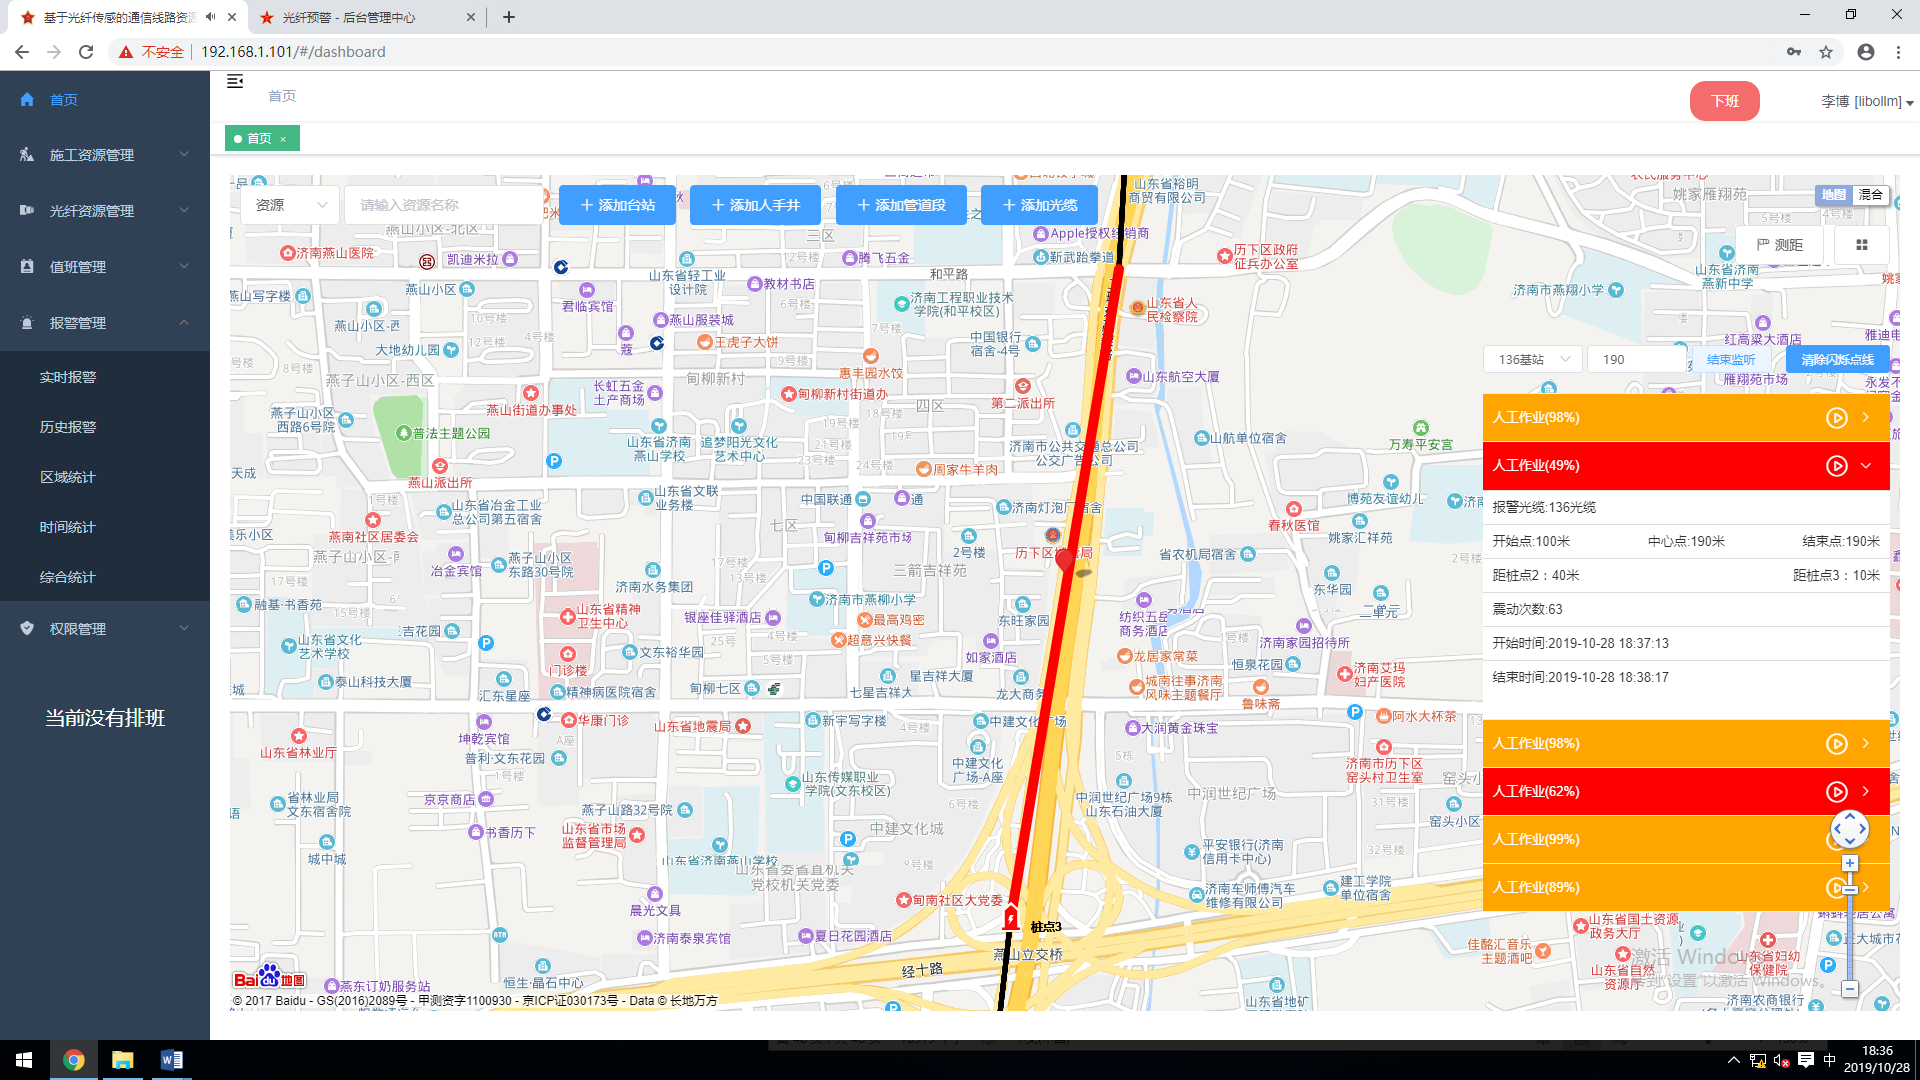This screenshot has width=1920, height=1080.
Task: Click 添加台站 button
Action: click(618, 205)
